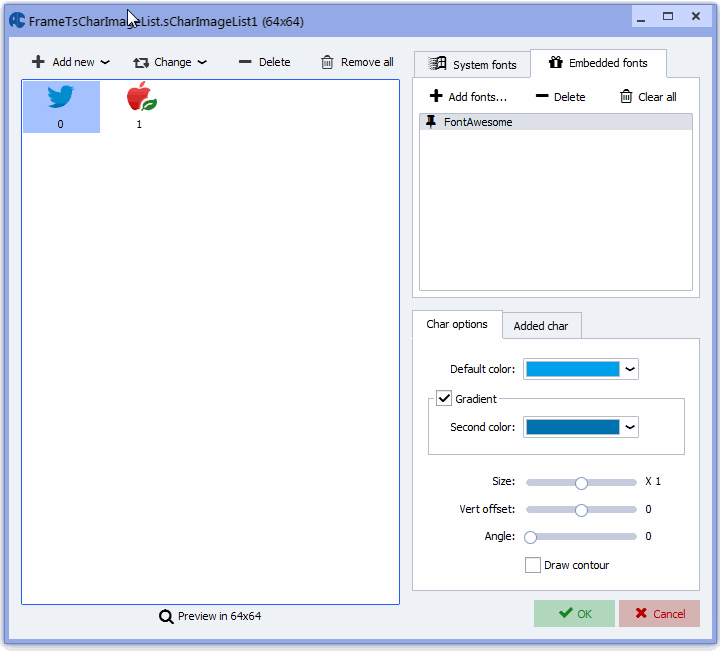
Task: Click the Add new plus icon
Action: (38, 62)
